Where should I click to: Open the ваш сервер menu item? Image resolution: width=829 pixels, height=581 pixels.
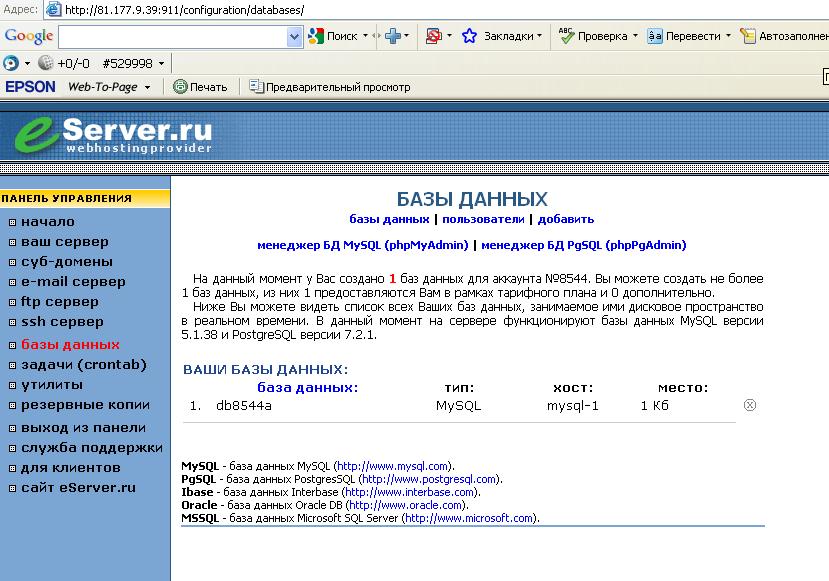[x=65, y=242]
